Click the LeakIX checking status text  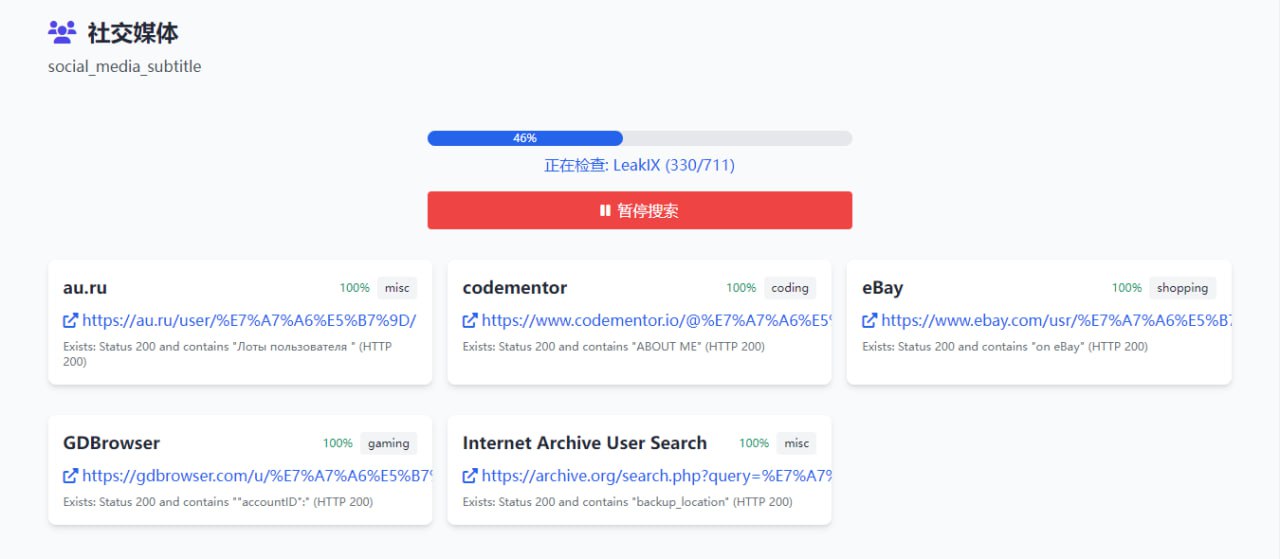640,165
